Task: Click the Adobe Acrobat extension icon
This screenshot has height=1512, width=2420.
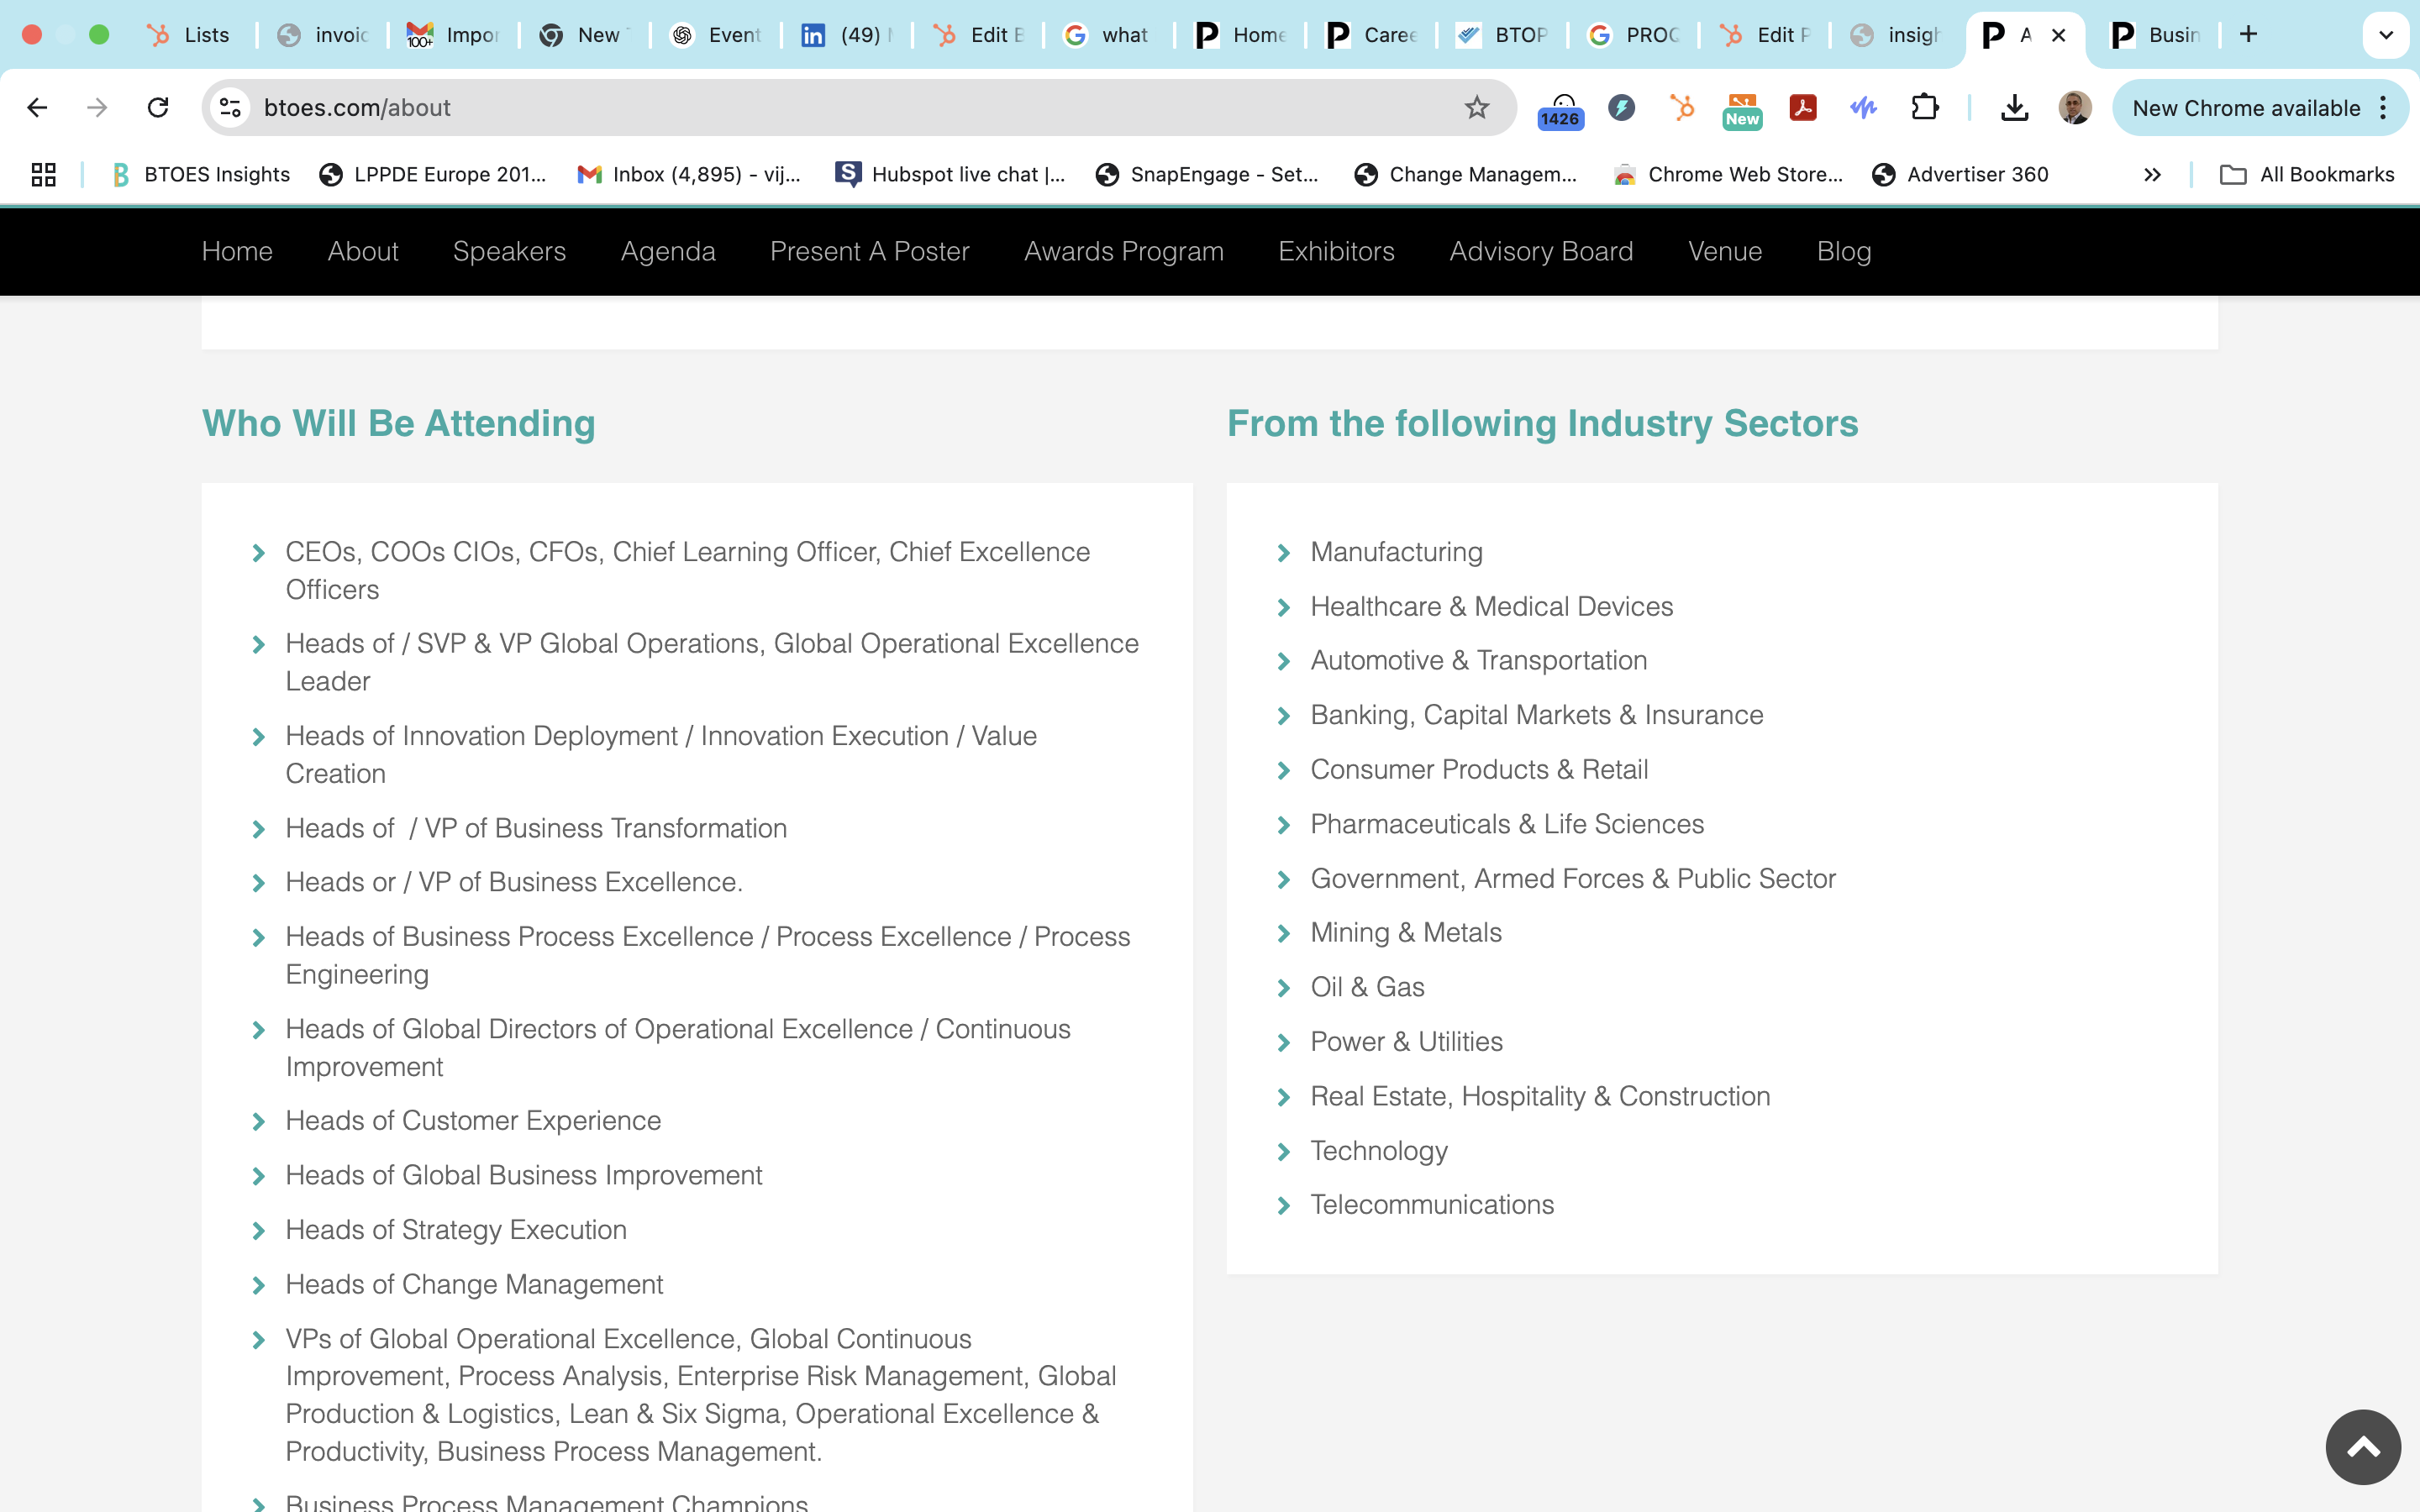Action: tap(1803, 108)
